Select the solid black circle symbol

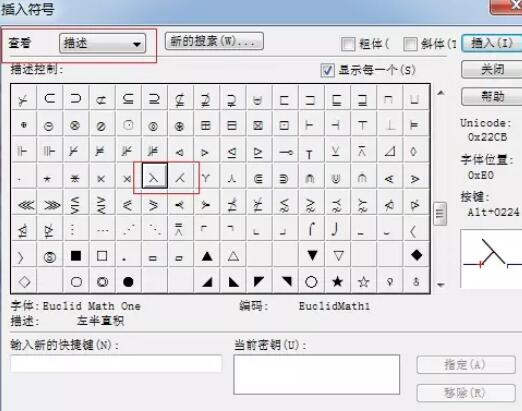128,282
